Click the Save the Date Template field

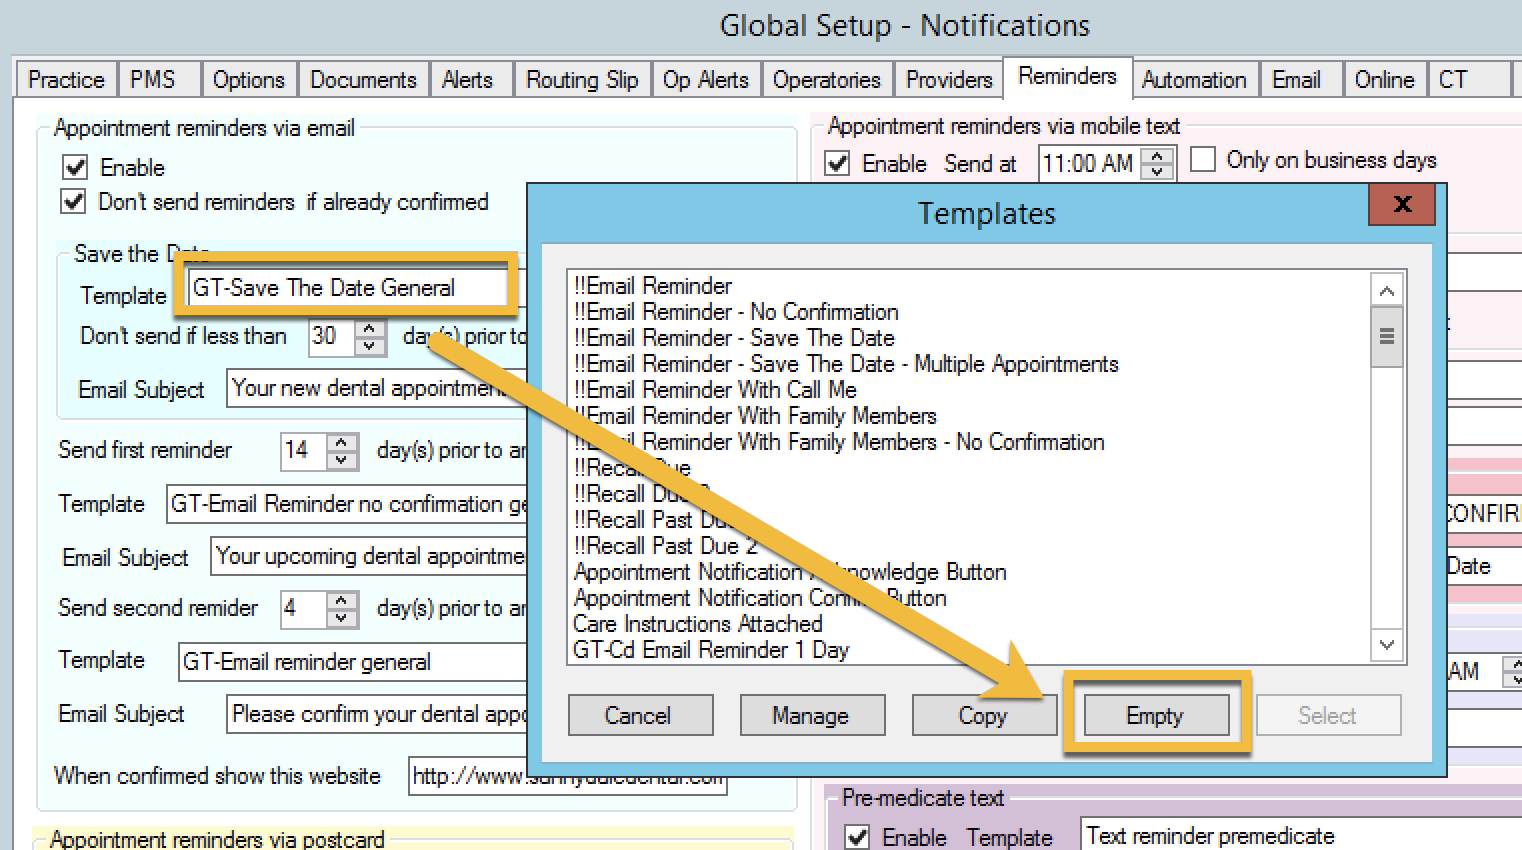point(350,288)
